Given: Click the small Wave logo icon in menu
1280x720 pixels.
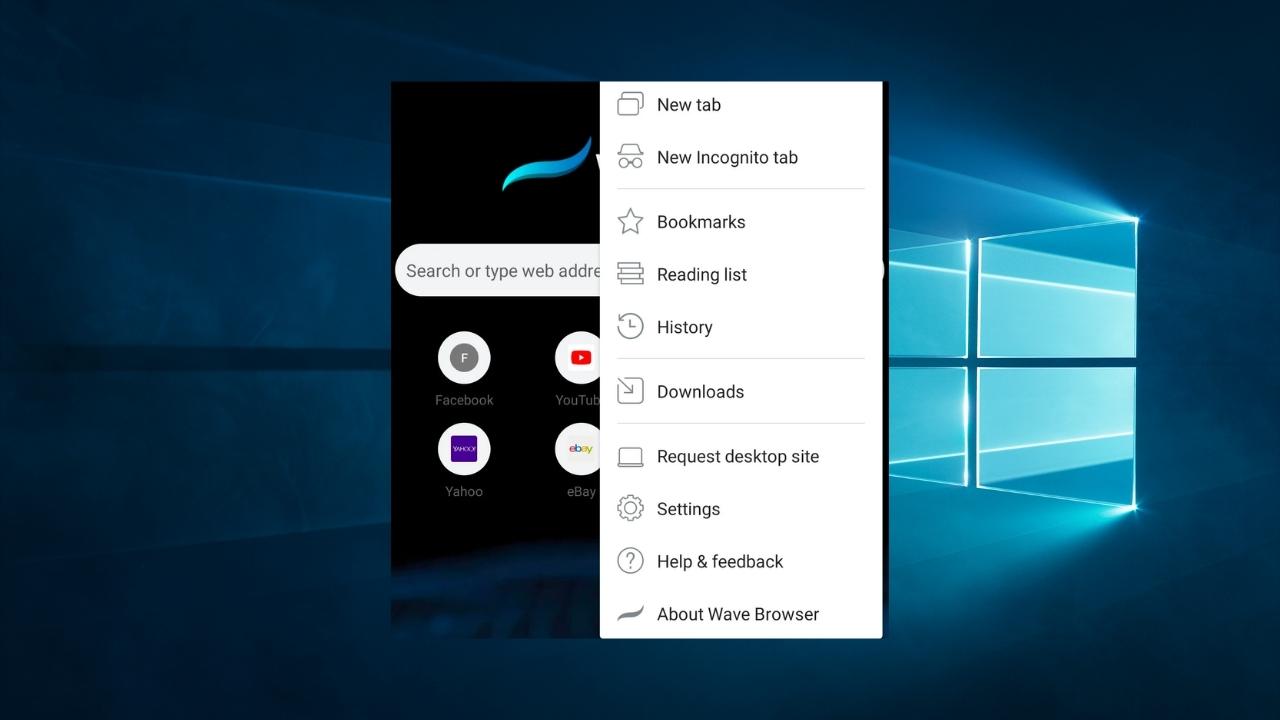Looking at the screenshot, I should click(630, 614).
